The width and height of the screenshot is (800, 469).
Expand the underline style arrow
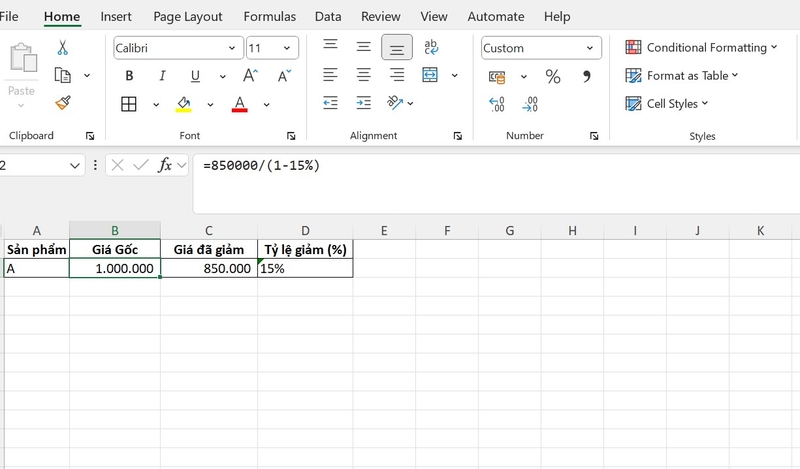(x=222, y=77)
